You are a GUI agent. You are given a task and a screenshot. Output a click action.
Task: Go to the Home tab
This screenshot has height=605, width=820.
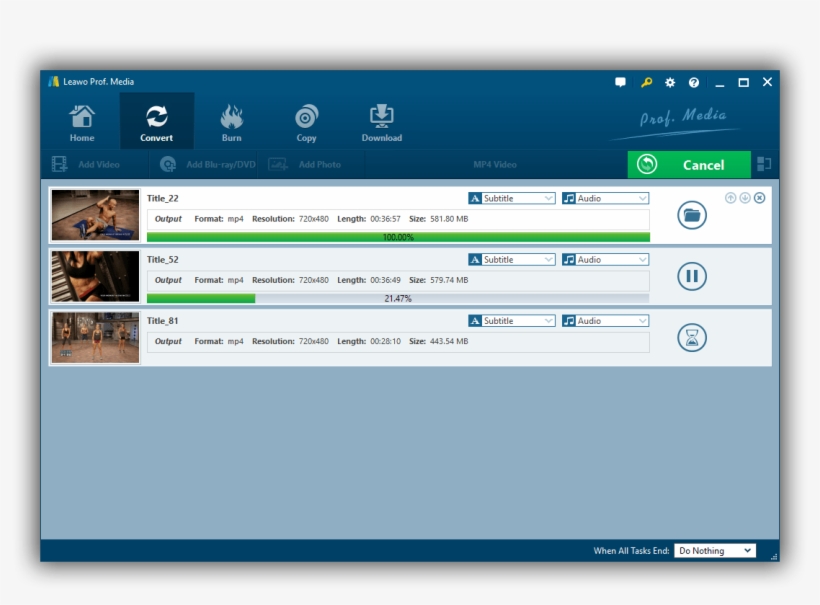pyautogui.click(x=82, y=119)
